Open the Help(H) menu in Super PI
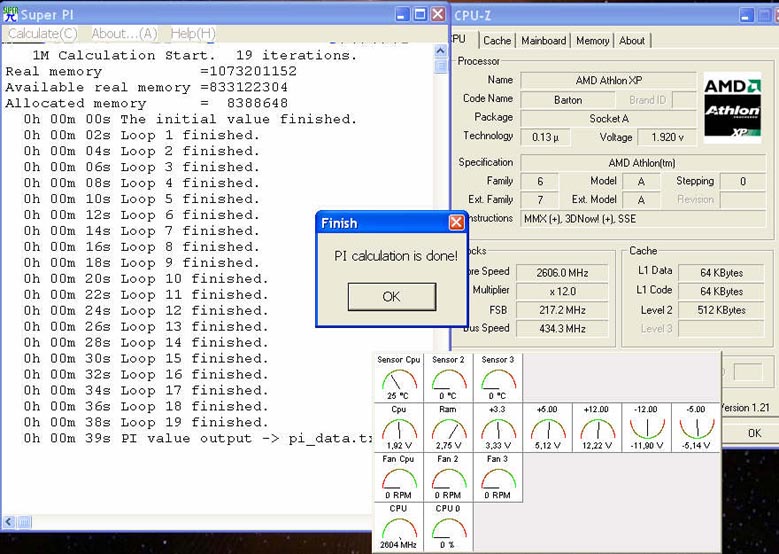This screenshot has height=554, width=779. coord(193,34)
